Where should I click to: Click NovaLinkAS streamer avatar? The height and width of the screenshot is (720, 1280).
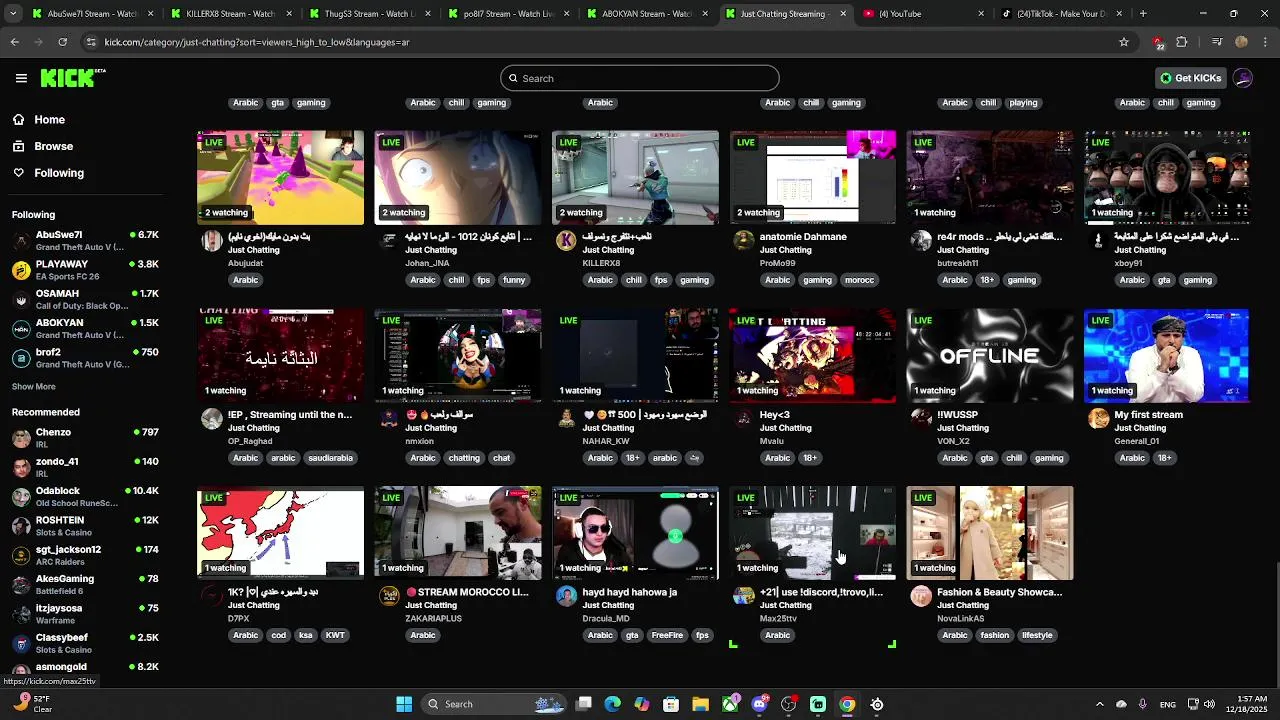[x=921, y=596]
